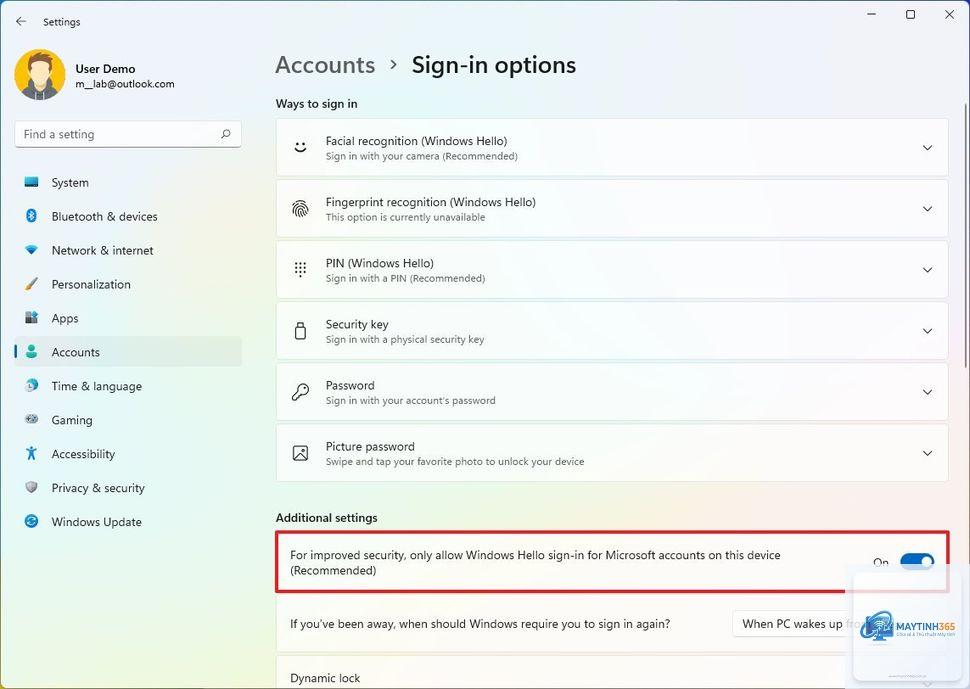Click the fingerprint icon

(300, 208)
